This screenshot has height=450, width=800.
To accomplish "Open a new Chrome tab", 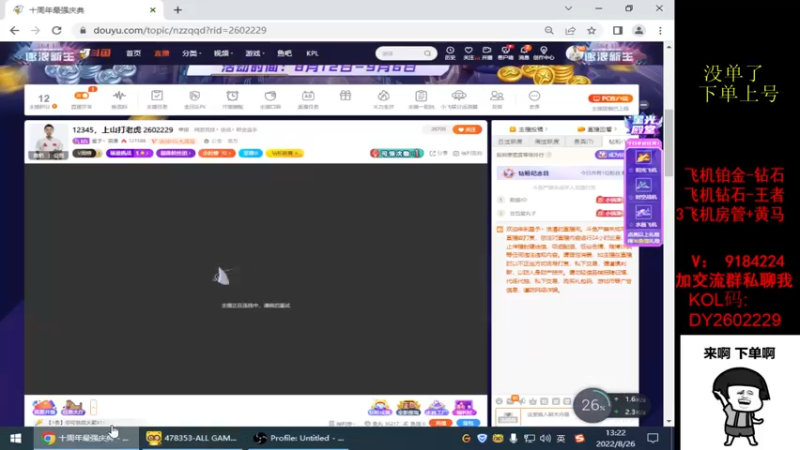I will pyautogui.click(x=178, y=10).
